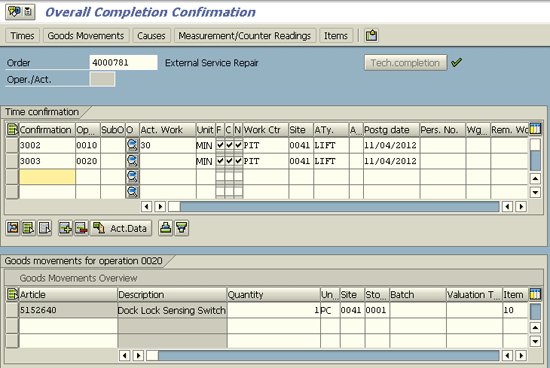Click the Postg date column header
550x368 pixels.
point(391,130)
